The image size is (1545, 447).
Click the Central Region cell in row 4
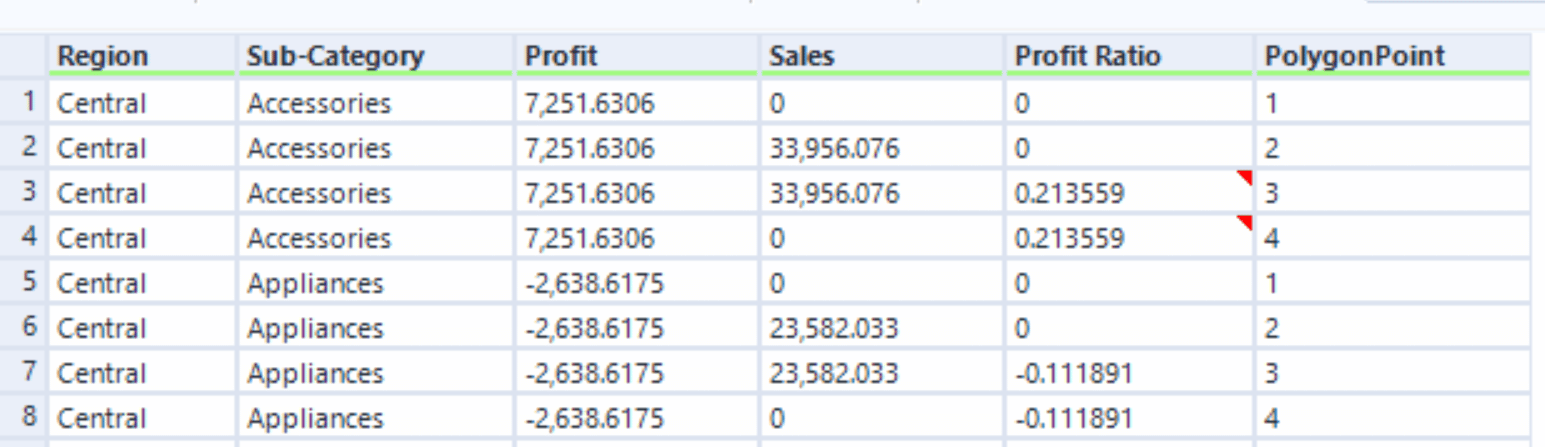coord(142,238)
